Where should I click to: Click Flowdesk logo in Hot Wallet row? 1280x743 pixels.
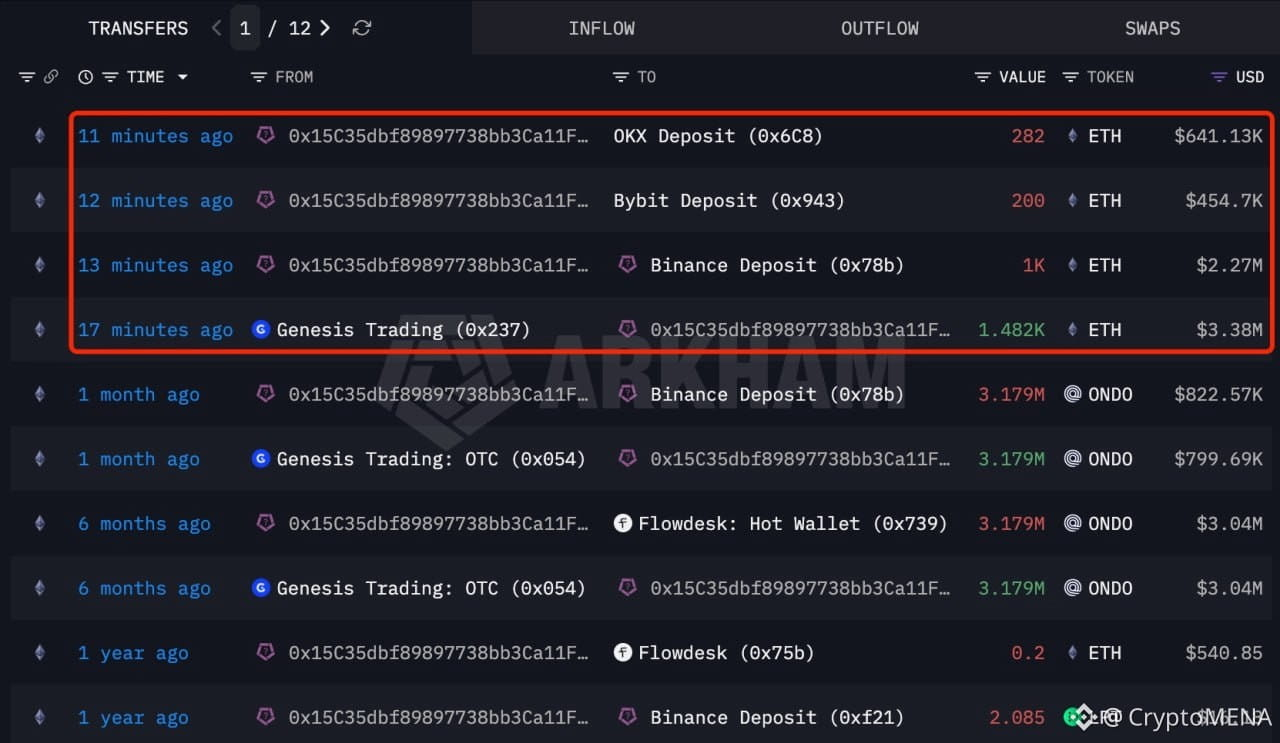click(x=622, y=523)
